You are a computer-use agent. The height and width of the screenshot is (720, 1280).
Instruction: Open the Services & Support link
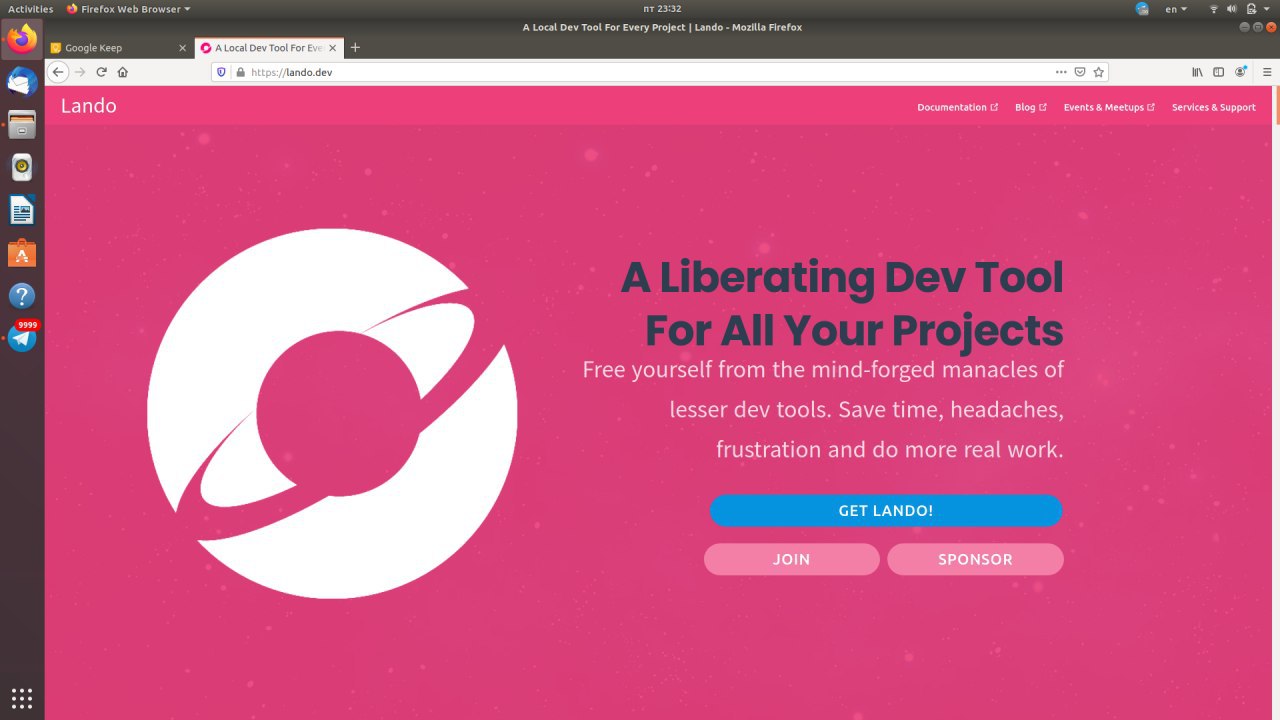click(1213, 107)
